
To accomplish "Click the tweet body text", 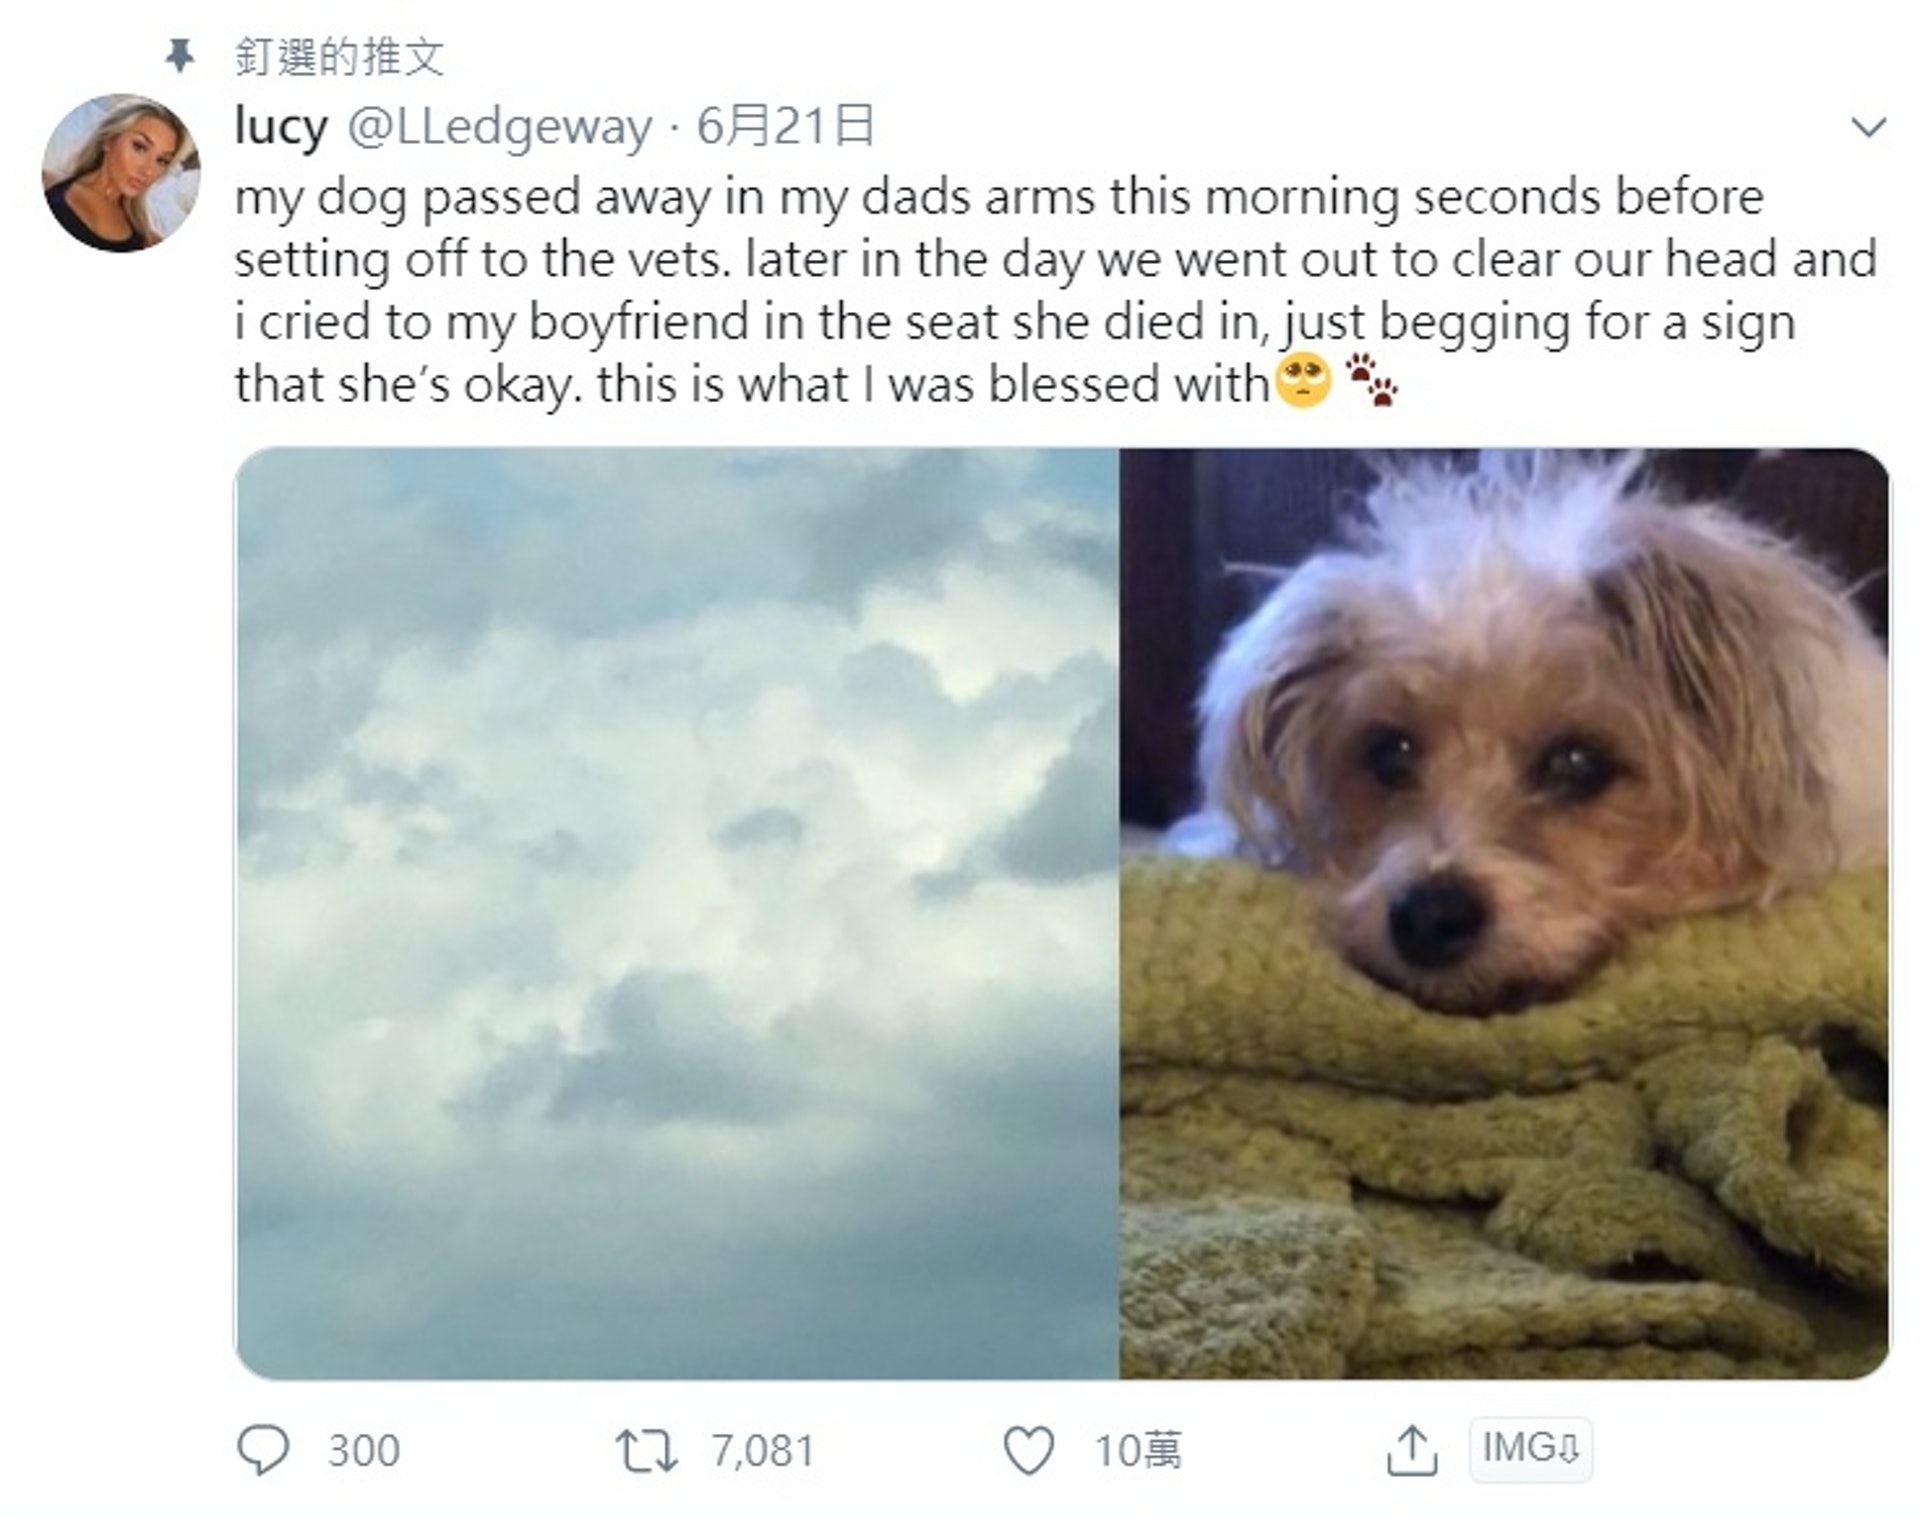I will tap(1055, 290).
